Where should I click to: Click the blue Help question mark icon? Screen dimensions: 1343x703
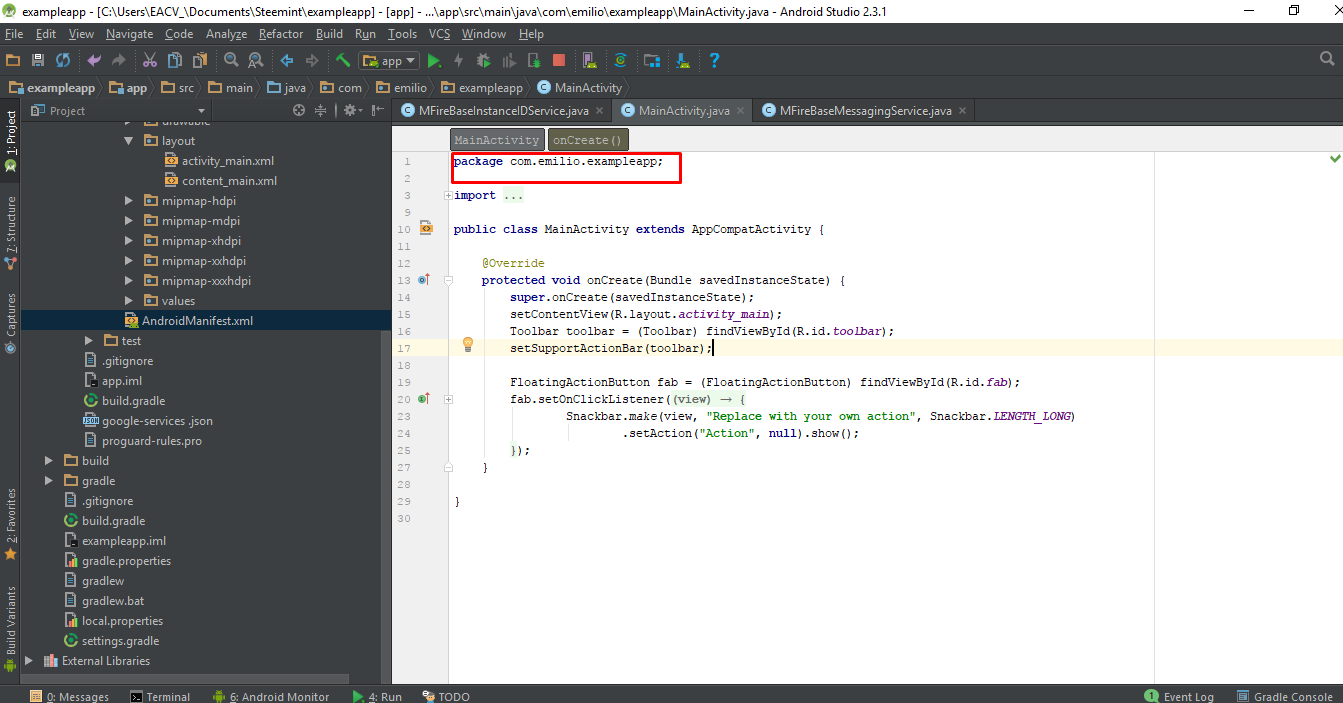point(714,61)
